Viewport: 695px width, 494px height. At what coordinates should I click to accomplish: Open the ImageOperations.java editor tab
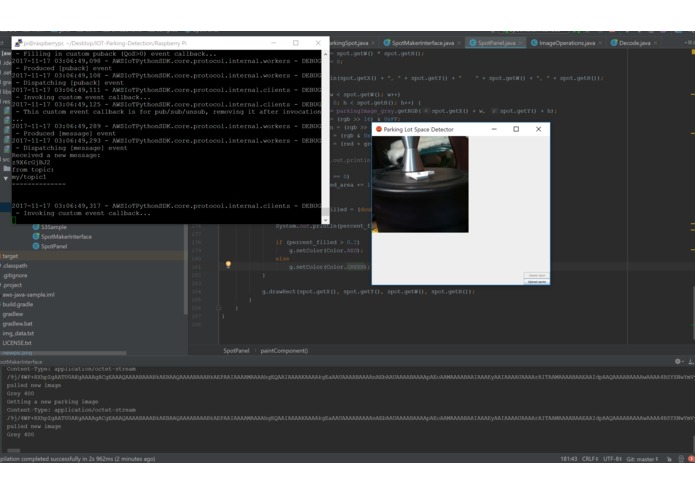click(567, 43)
